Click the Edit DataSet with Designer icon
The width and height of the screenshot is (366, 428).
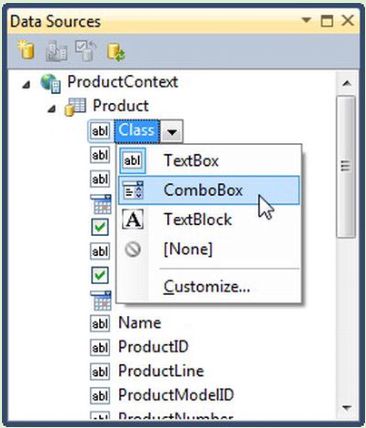[56, 51]
